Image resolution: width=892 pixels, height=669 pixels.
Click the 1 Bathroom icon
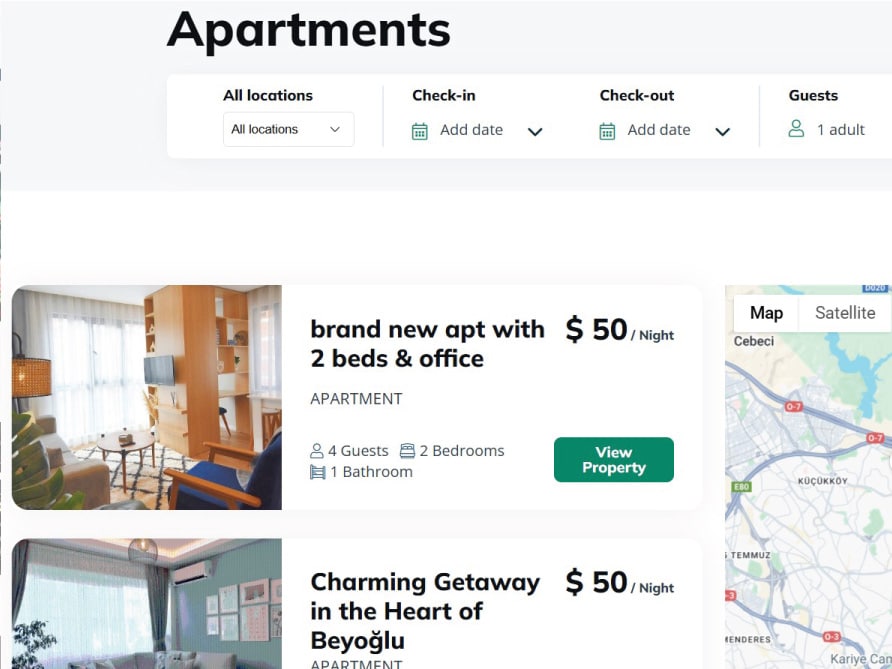[317, 472]
